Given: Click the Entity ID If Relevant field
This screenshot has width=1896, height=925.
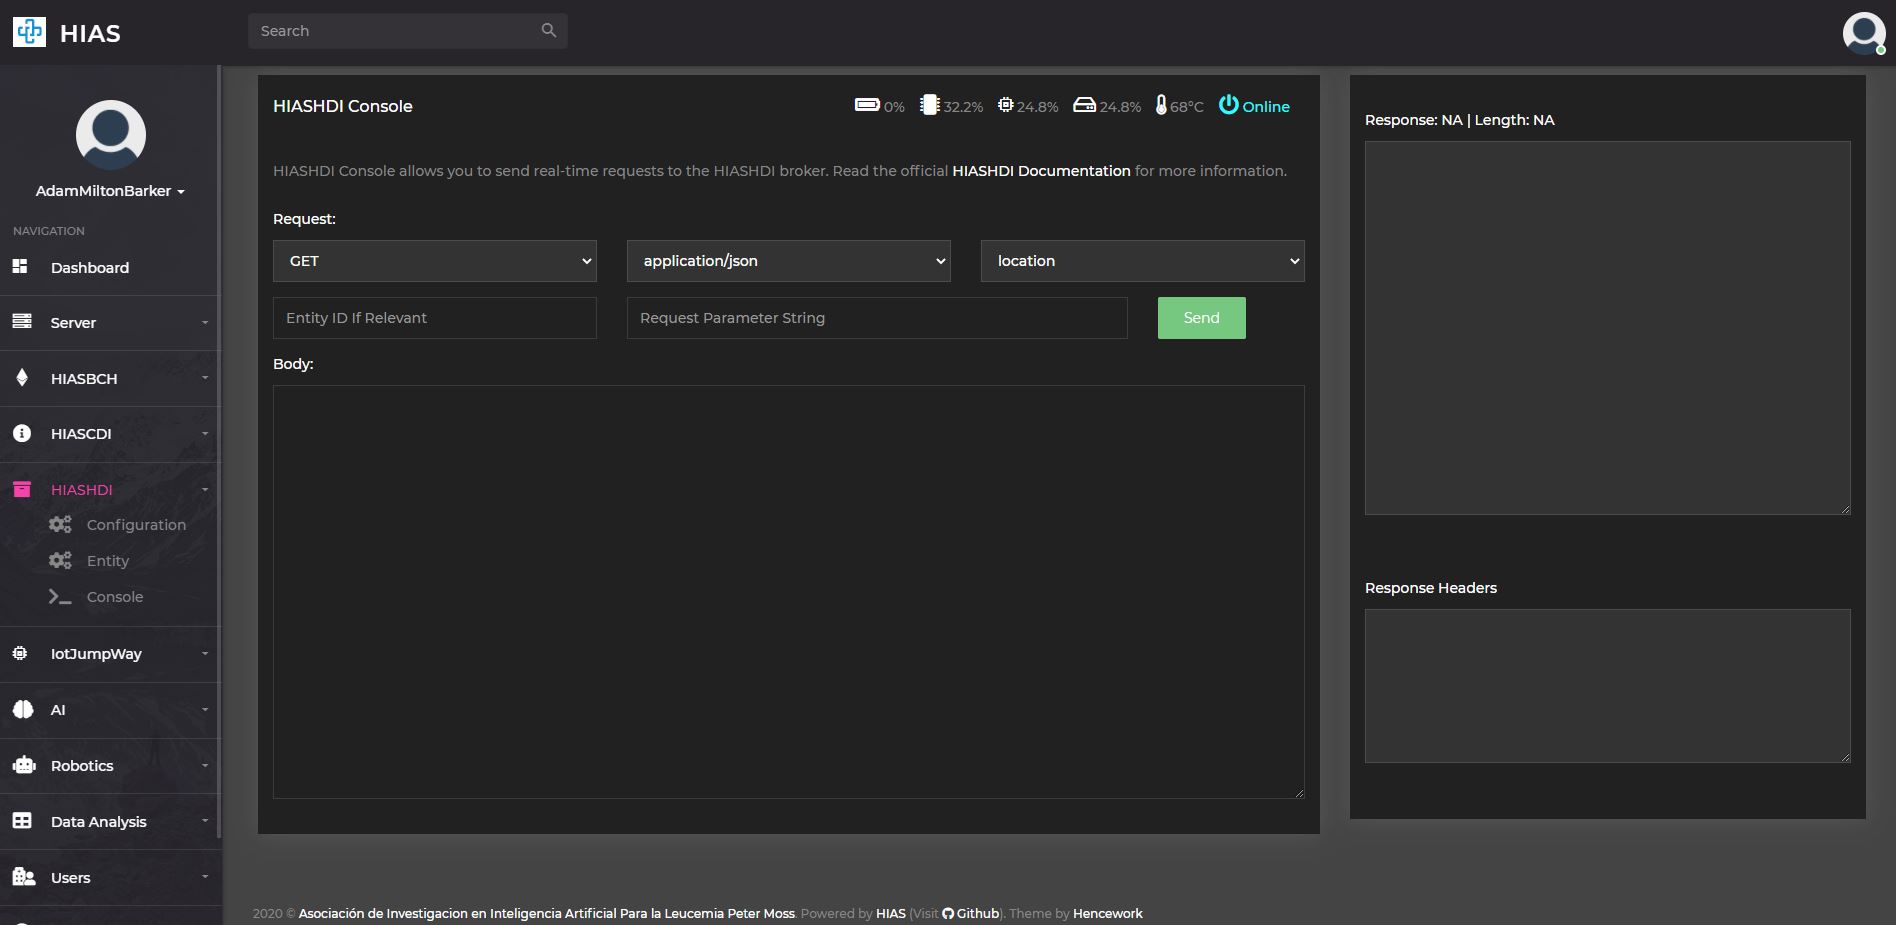Looking at the screenshot, I should point(435,318).
